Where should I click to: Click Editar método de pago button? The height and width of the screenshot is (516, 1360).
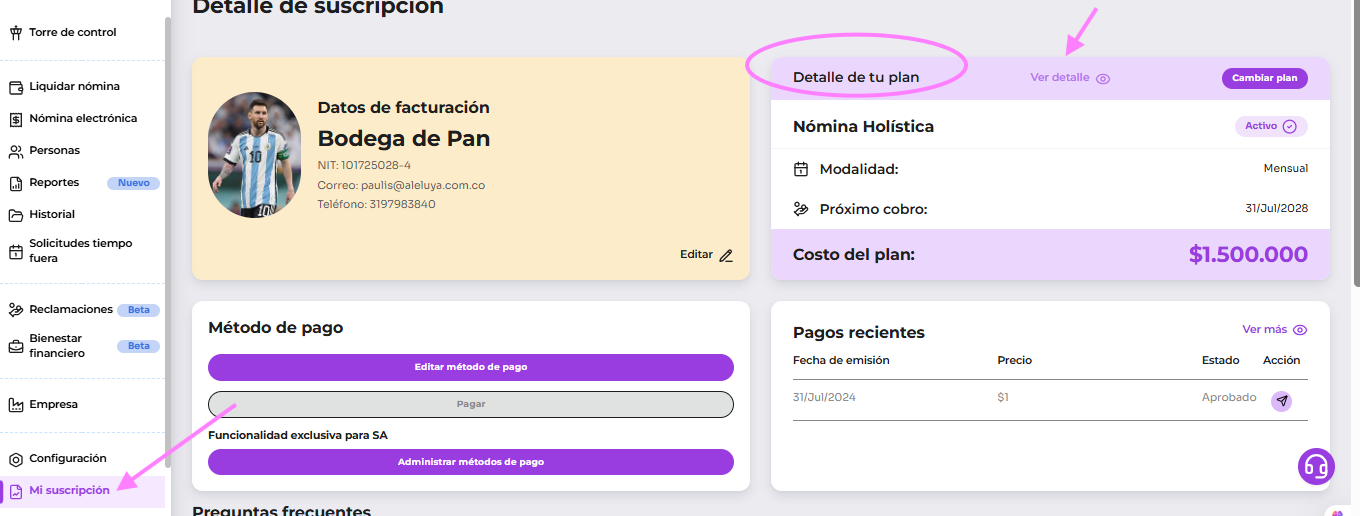tap(470, 367)
